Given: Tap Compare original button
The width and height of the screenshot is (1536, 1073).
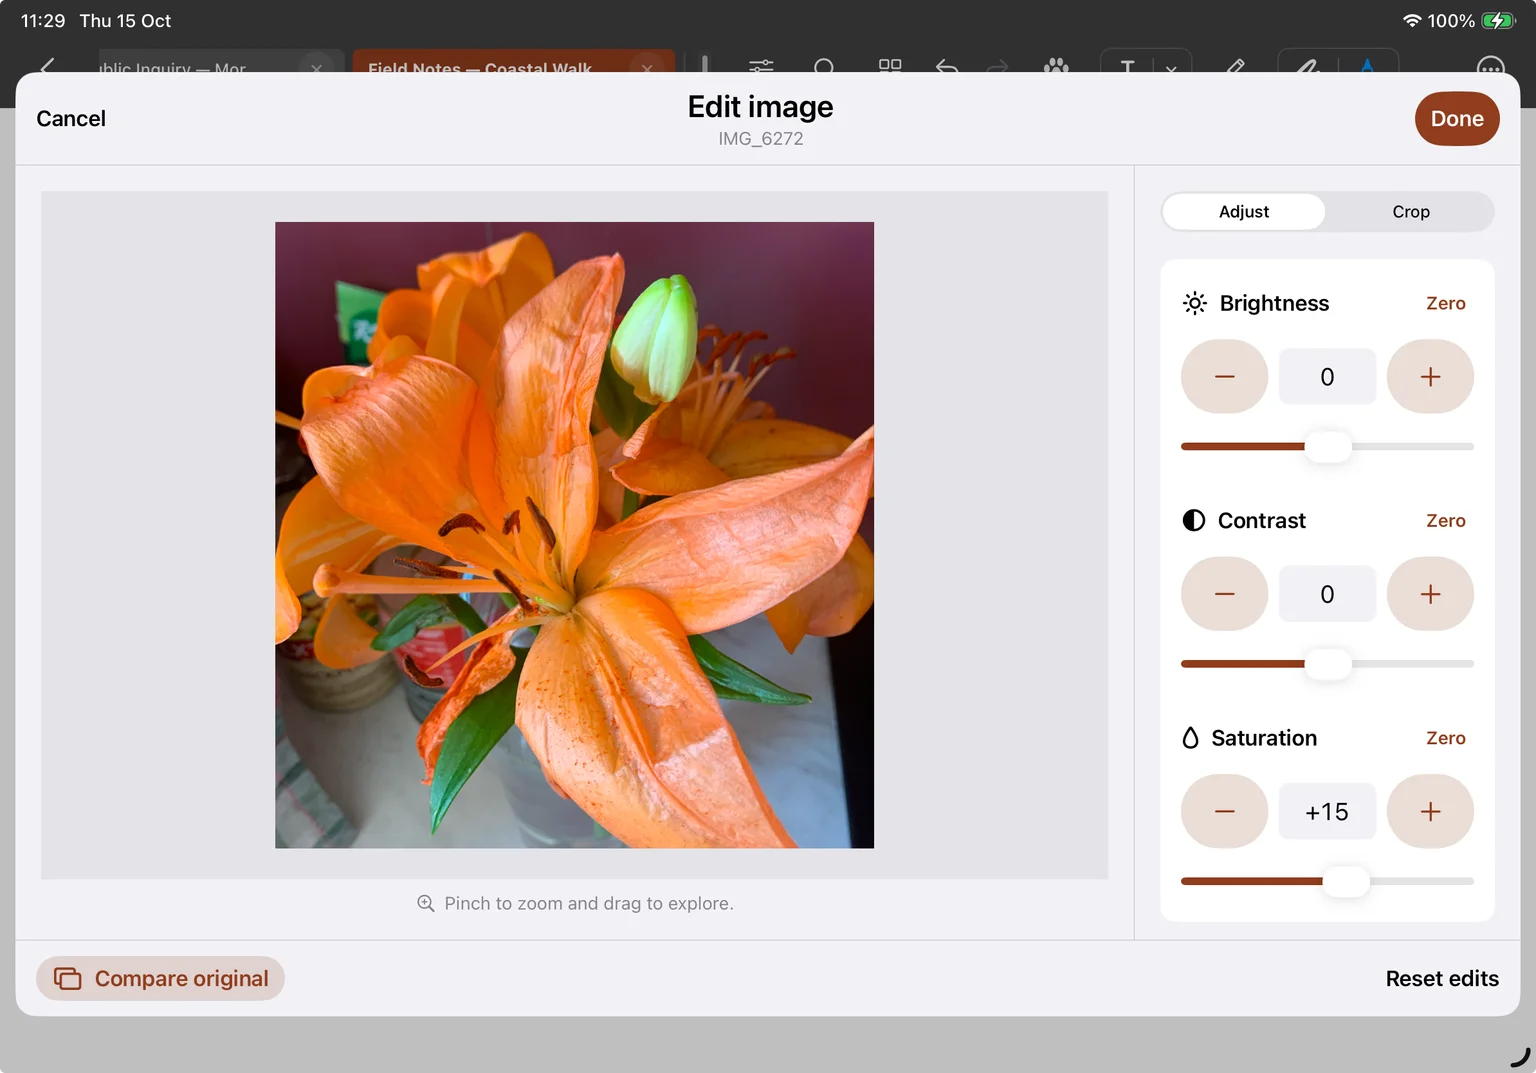Looking at the screenshot, I should point(160,979).
